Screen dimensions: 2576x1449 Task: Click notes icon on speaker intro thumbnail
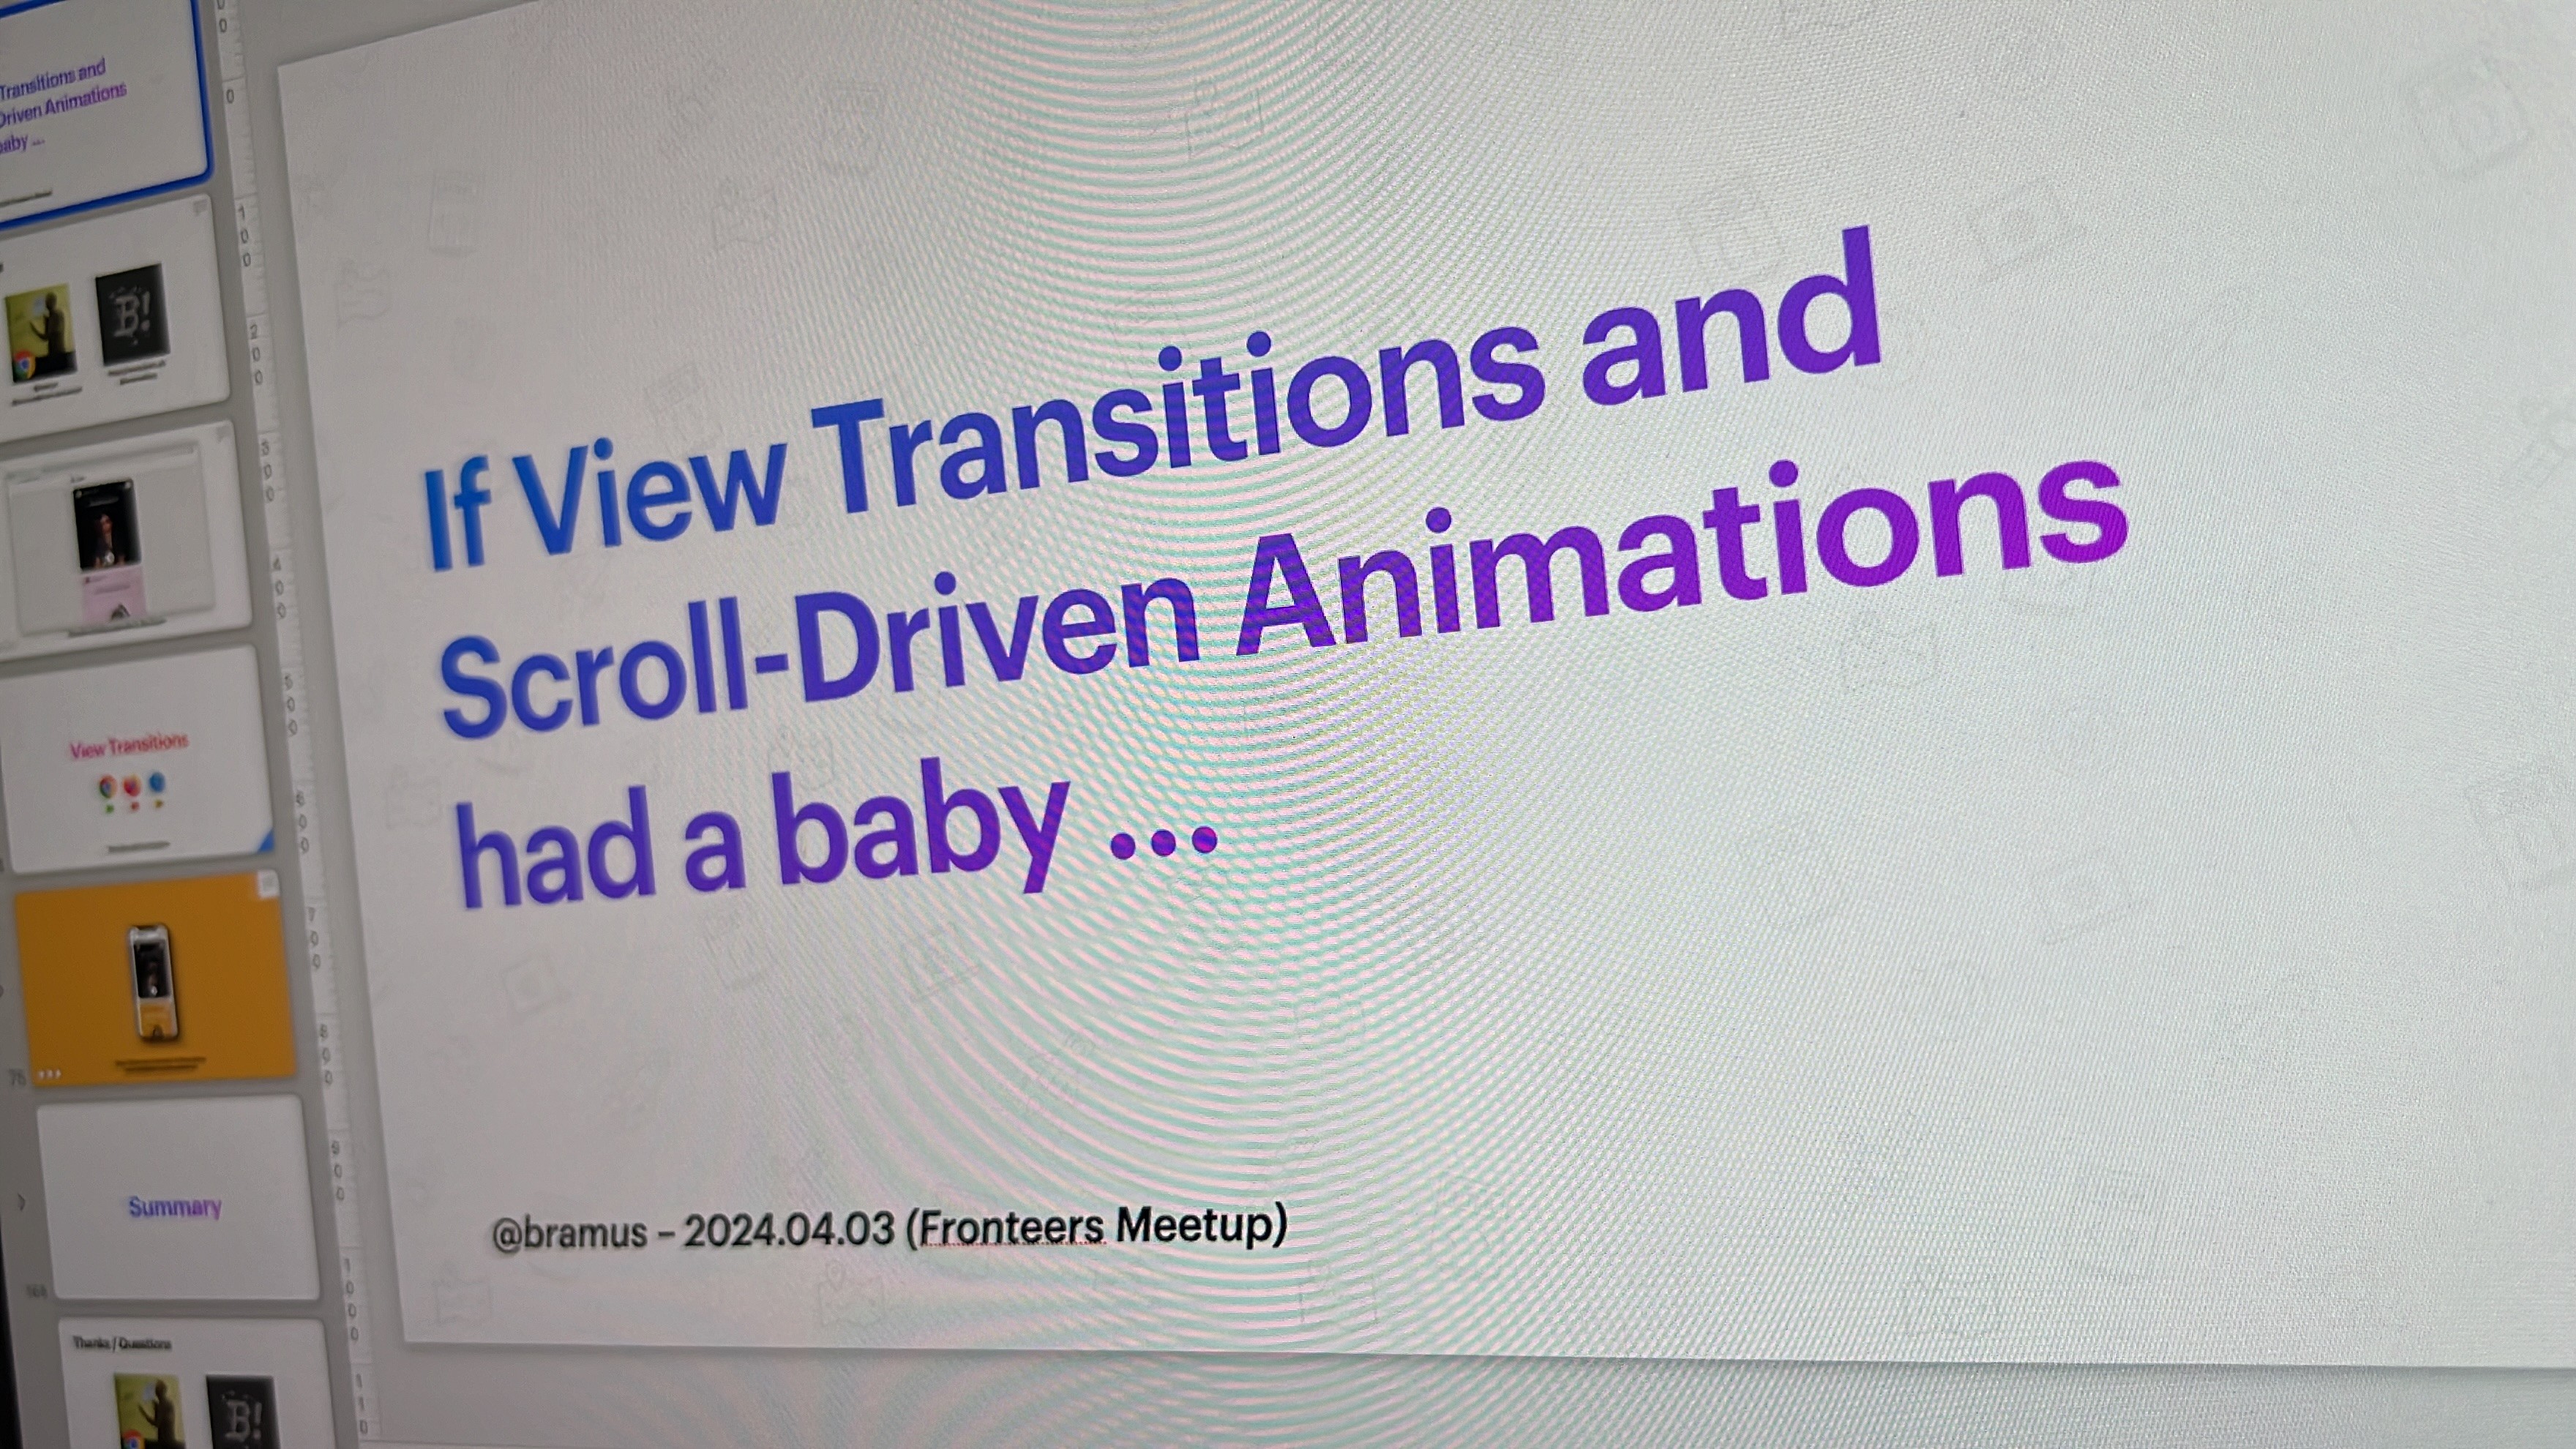(200, 208)
